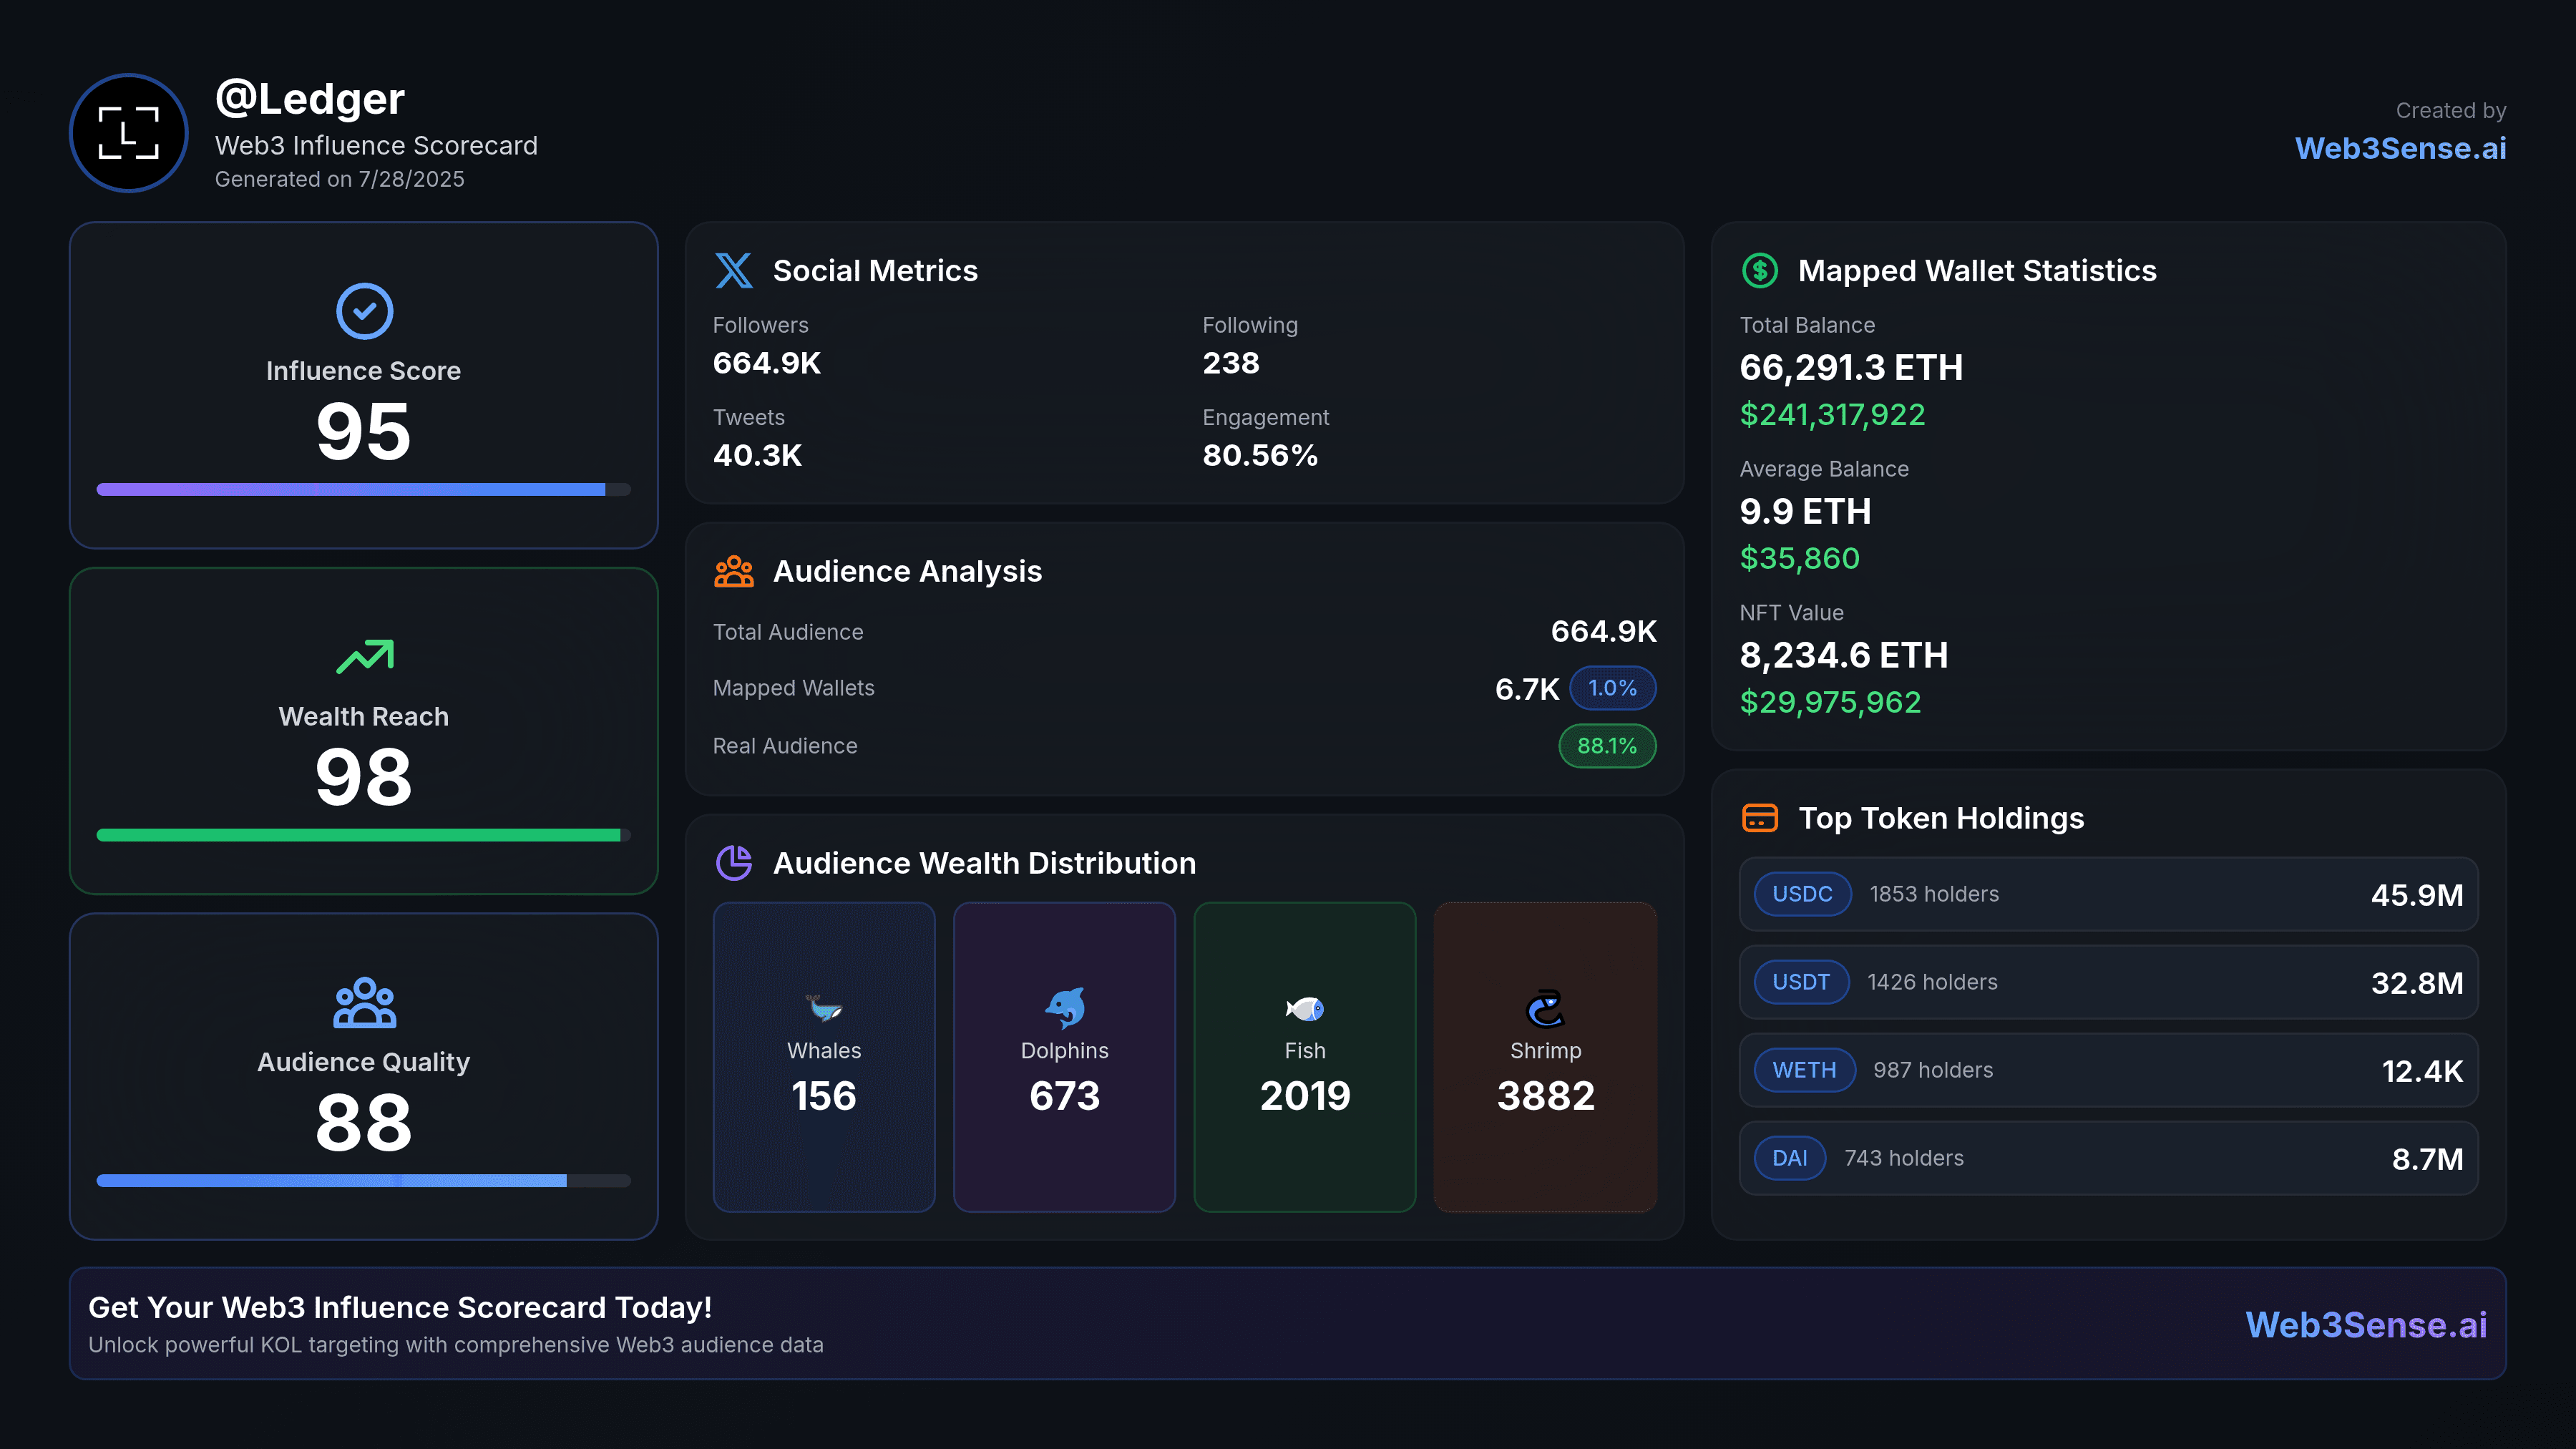Click the USDC token badge
This screenshot has height=1449, width=2576.
pyautogui.click(x=1802, y=894)
